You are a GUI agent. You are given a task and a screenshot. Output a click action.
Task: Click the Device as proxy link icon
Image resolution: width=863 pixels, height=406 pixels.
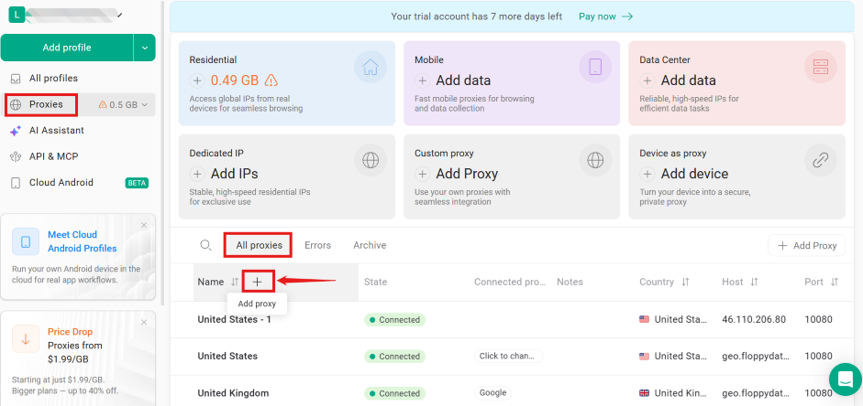pos(820,161)
